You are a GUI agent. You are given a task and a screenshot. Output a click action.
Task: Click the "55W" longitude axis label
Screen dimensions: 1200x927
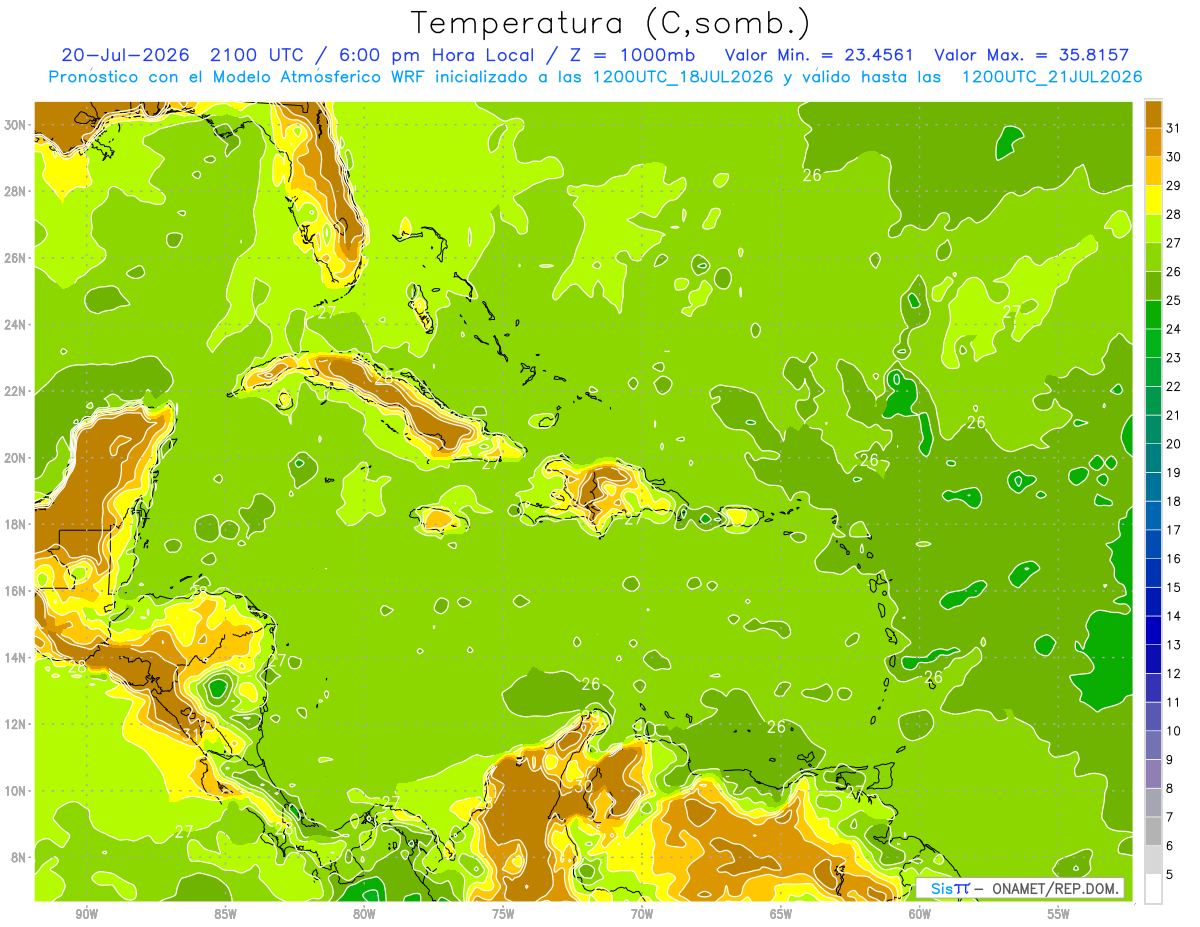[1059, 914]
